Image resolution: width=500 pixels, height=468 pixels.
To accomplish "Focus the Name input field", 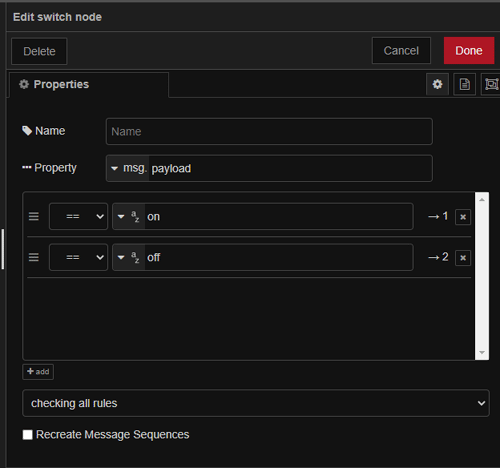I will tap(269, 131).
